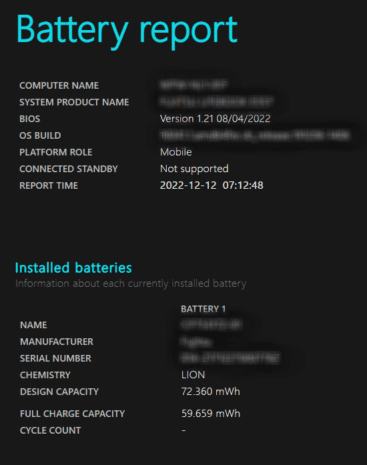Viewport: 367px width, 465px height.
Task: Click the SYSTEM PRODUCT NAME label
Action: pyautogui.click(x=74, y=102)
